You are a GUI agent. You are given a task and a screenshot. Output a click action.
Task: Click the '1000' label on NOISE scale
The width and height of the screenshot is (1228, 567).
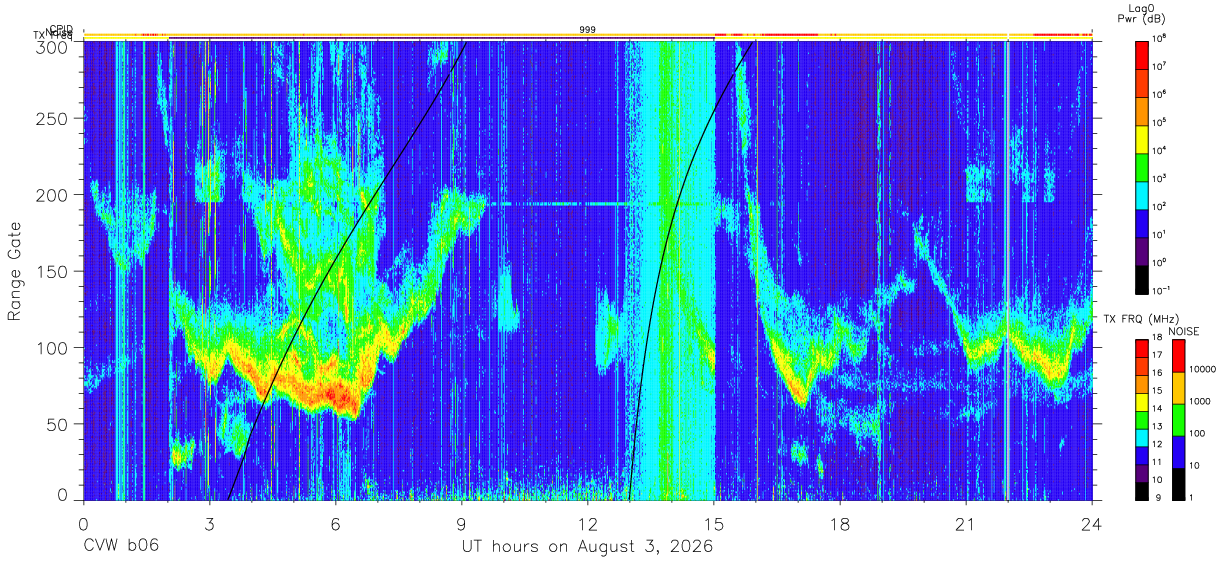pos(1200,402)
